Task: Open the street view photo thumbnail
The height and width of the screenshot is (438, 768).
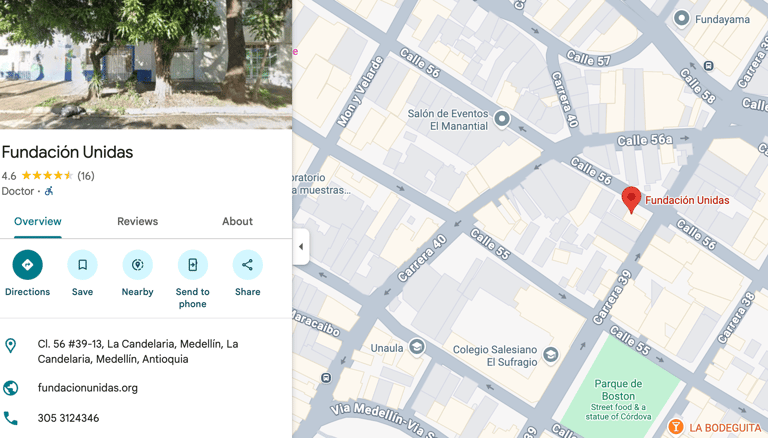Action: point(146,64)
